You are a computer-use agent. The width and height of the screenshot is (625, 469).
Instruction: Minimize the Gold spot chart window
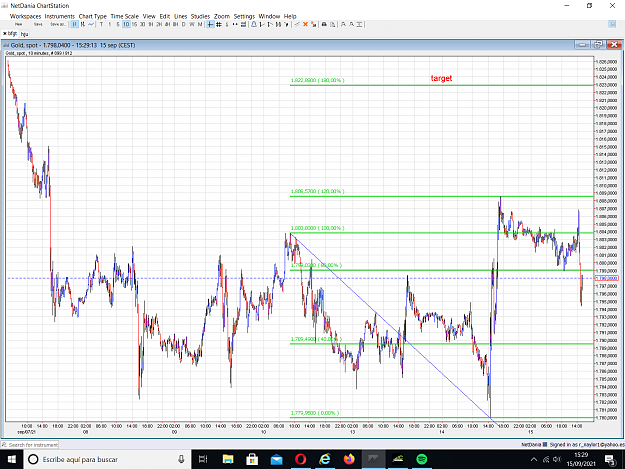pos(582,45)
